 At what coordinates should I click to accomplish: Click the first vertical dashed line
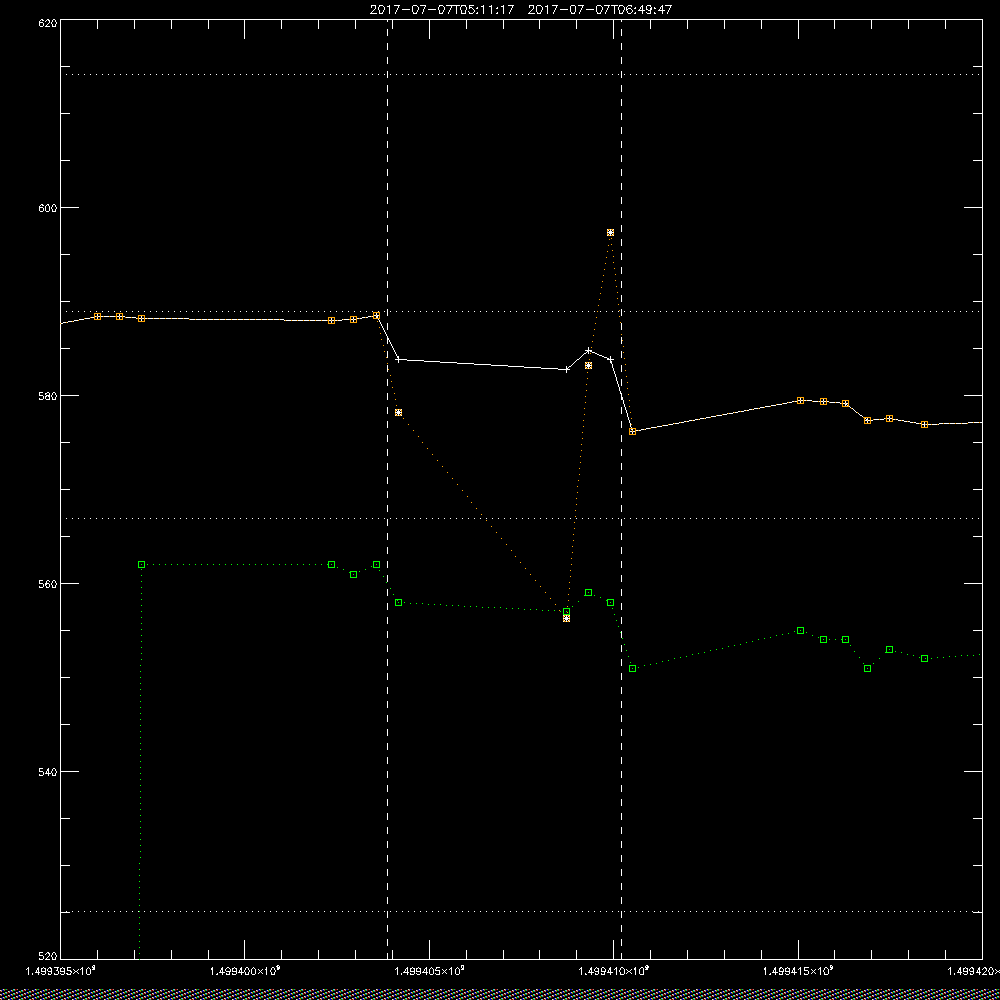[x=388, y=489]
